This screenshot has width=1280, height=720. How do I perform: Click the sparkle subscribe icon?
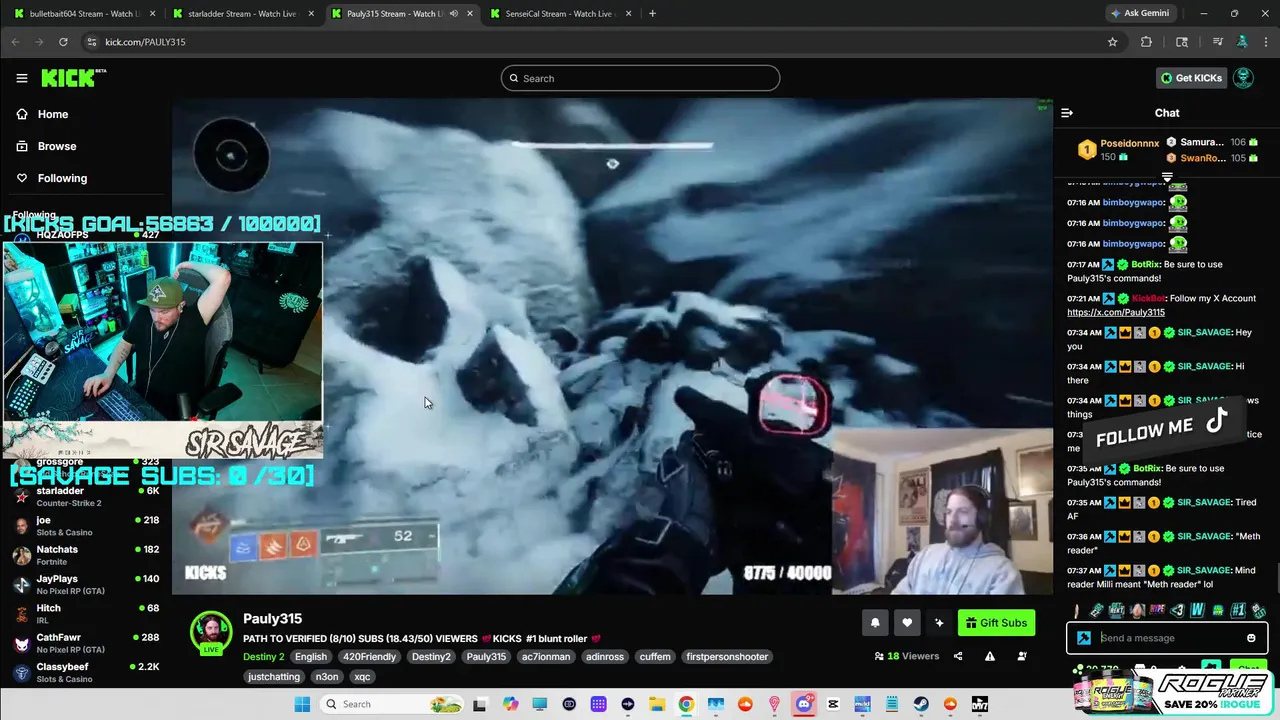point(939,623)
